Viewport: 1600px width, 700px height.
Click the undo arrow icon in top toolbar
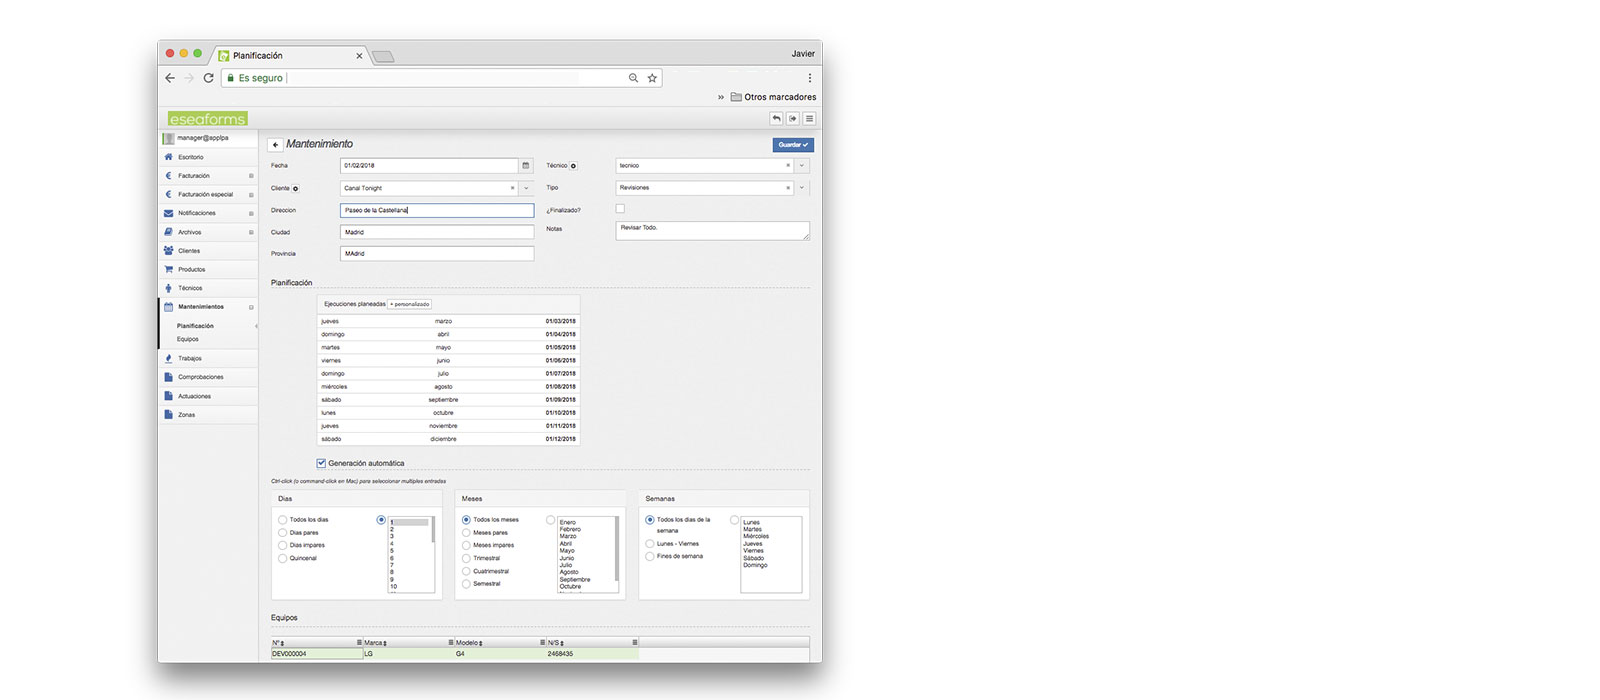click(x=776, y=119)
